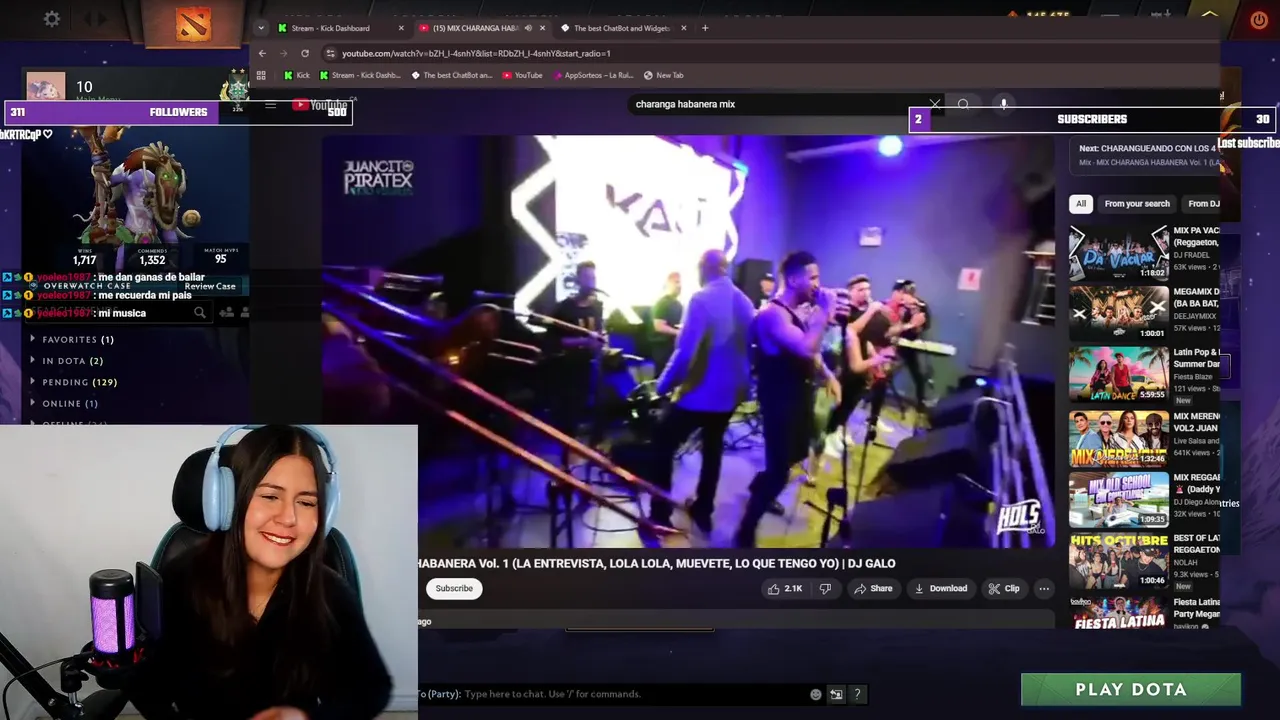This screenshot has width=1280, height=720.
Task: Like the video with 2.1K likes
Action: 785,589
